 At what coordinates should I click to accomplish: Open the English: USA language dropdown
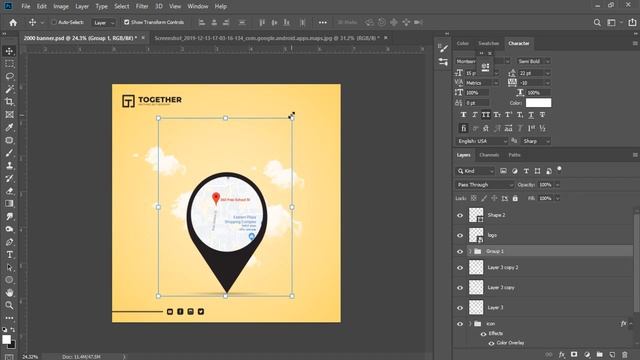click(x=481, y=141)
